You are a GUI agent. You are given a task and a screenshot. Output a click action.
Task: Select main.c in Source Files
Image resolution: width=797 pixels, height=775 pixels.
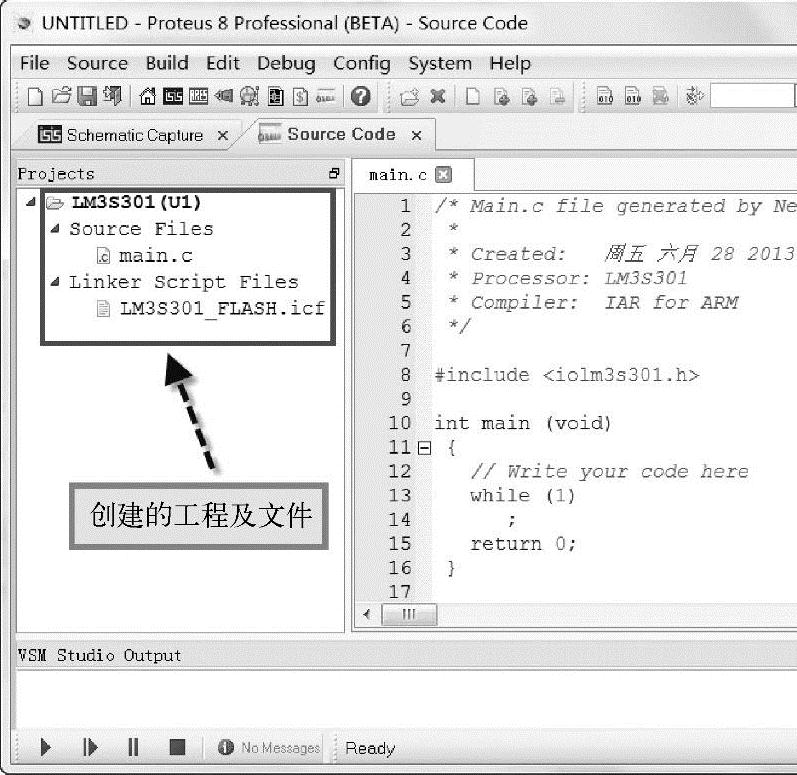tap(156, 255)
